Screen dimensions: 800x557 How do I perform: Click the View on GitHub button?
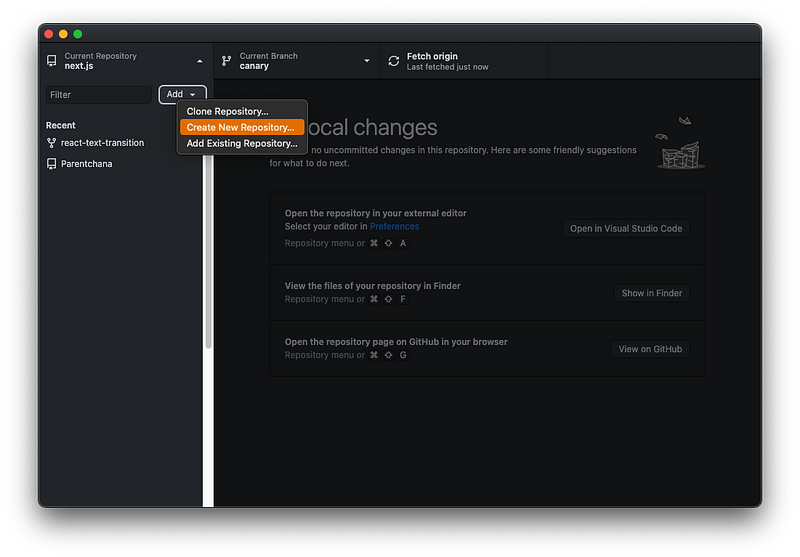(x=650, y=349)
